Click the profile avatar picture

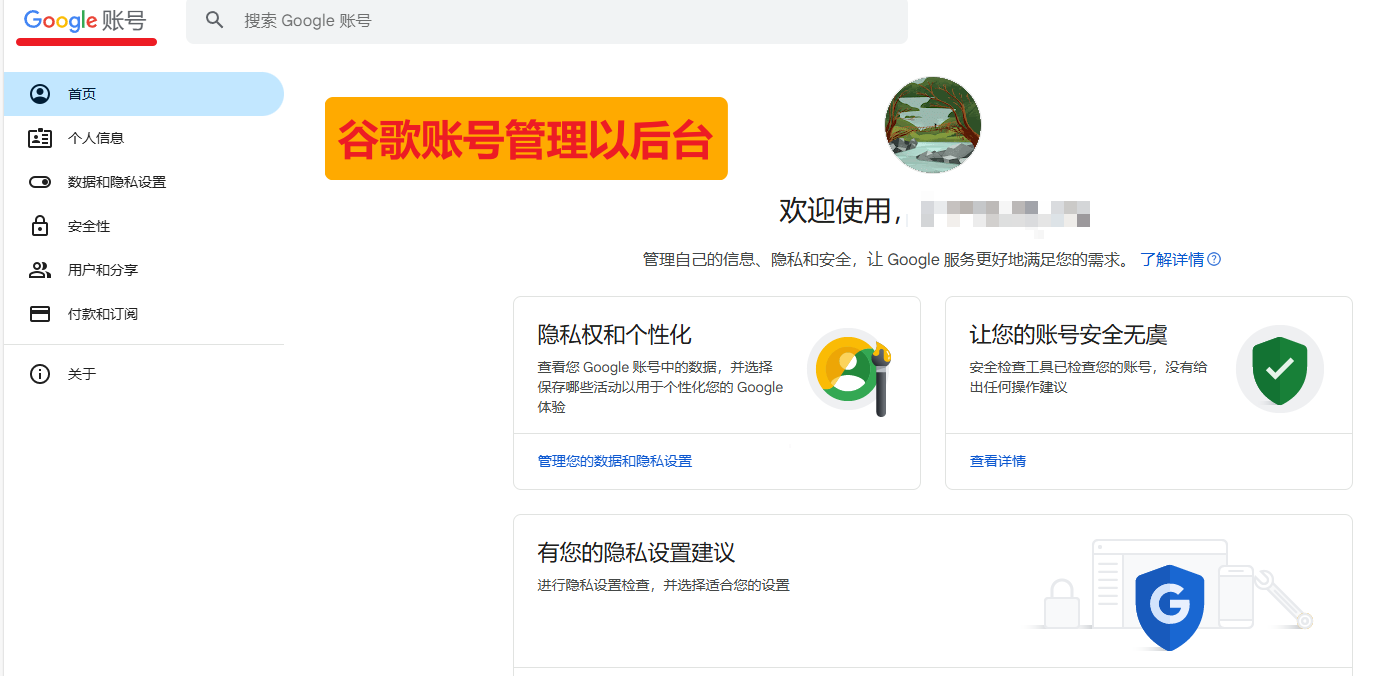coord(933,125)
